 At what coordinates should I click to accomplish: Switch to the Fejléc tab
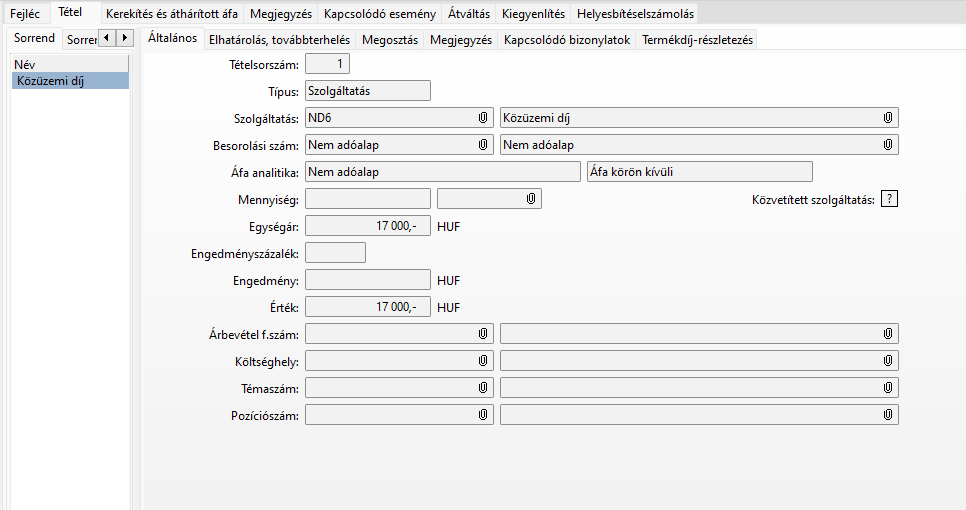tap(24, 14)
